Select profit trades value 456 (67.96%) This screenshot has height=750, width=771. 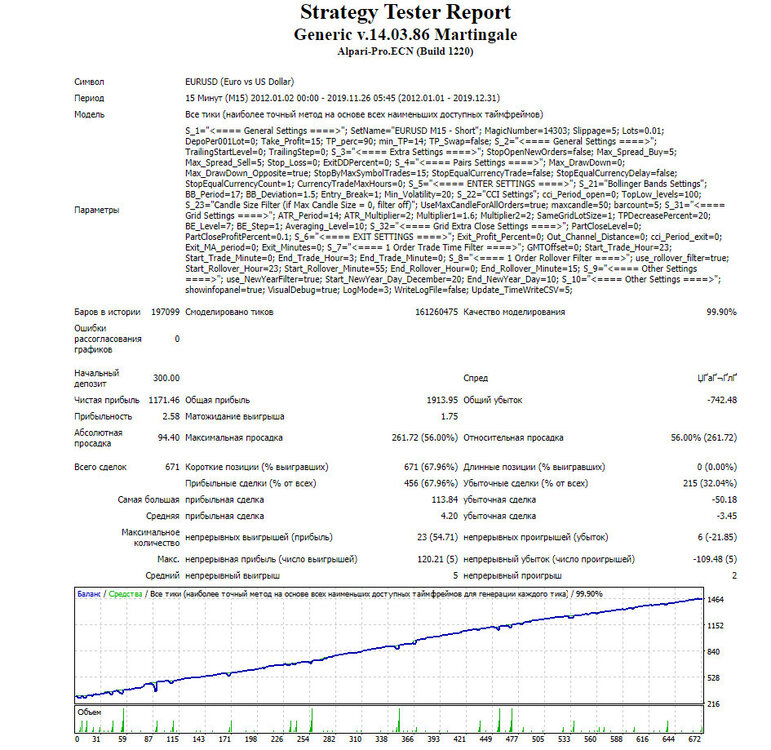[431, 483]
